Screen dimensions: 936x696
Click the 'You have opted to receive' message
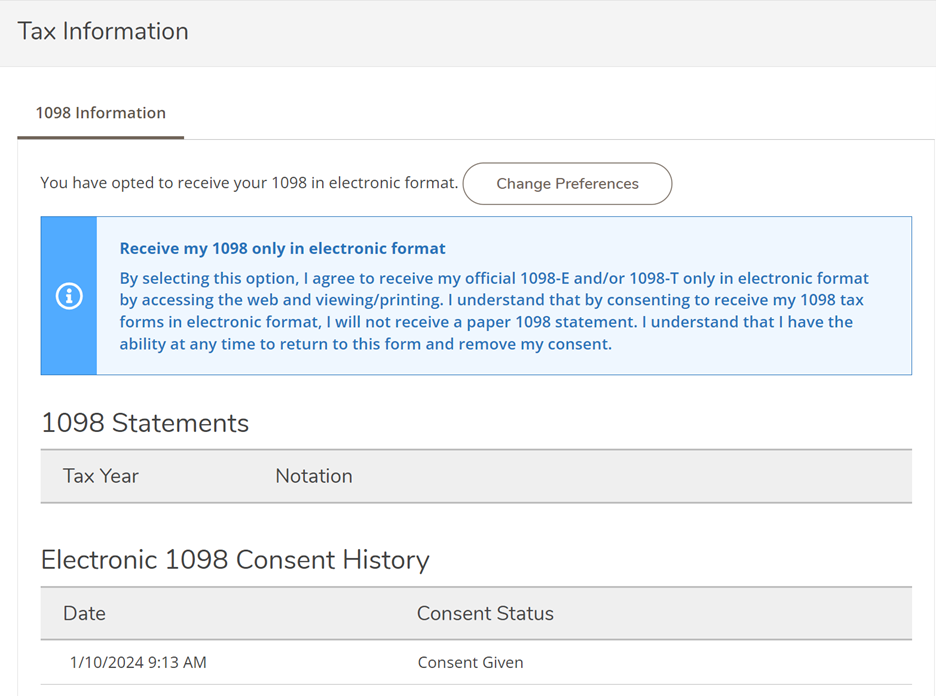(249, 183)
